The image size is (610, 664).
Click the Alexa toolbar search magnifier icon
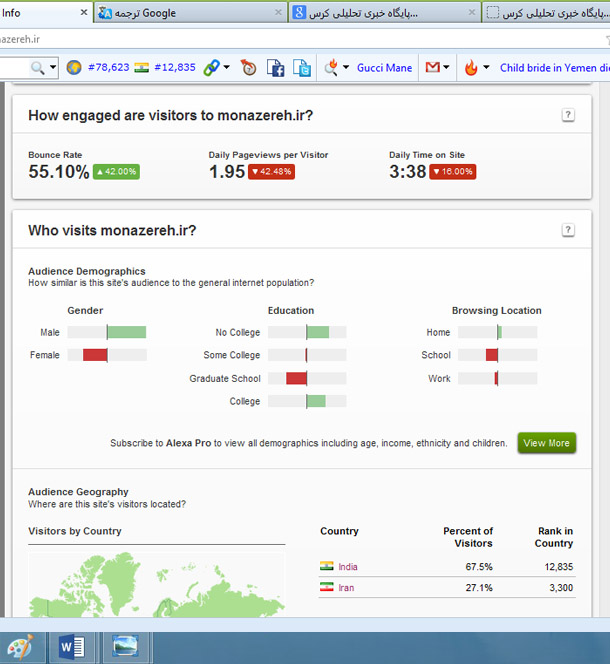pyautogui.click(x=37, y=68)
